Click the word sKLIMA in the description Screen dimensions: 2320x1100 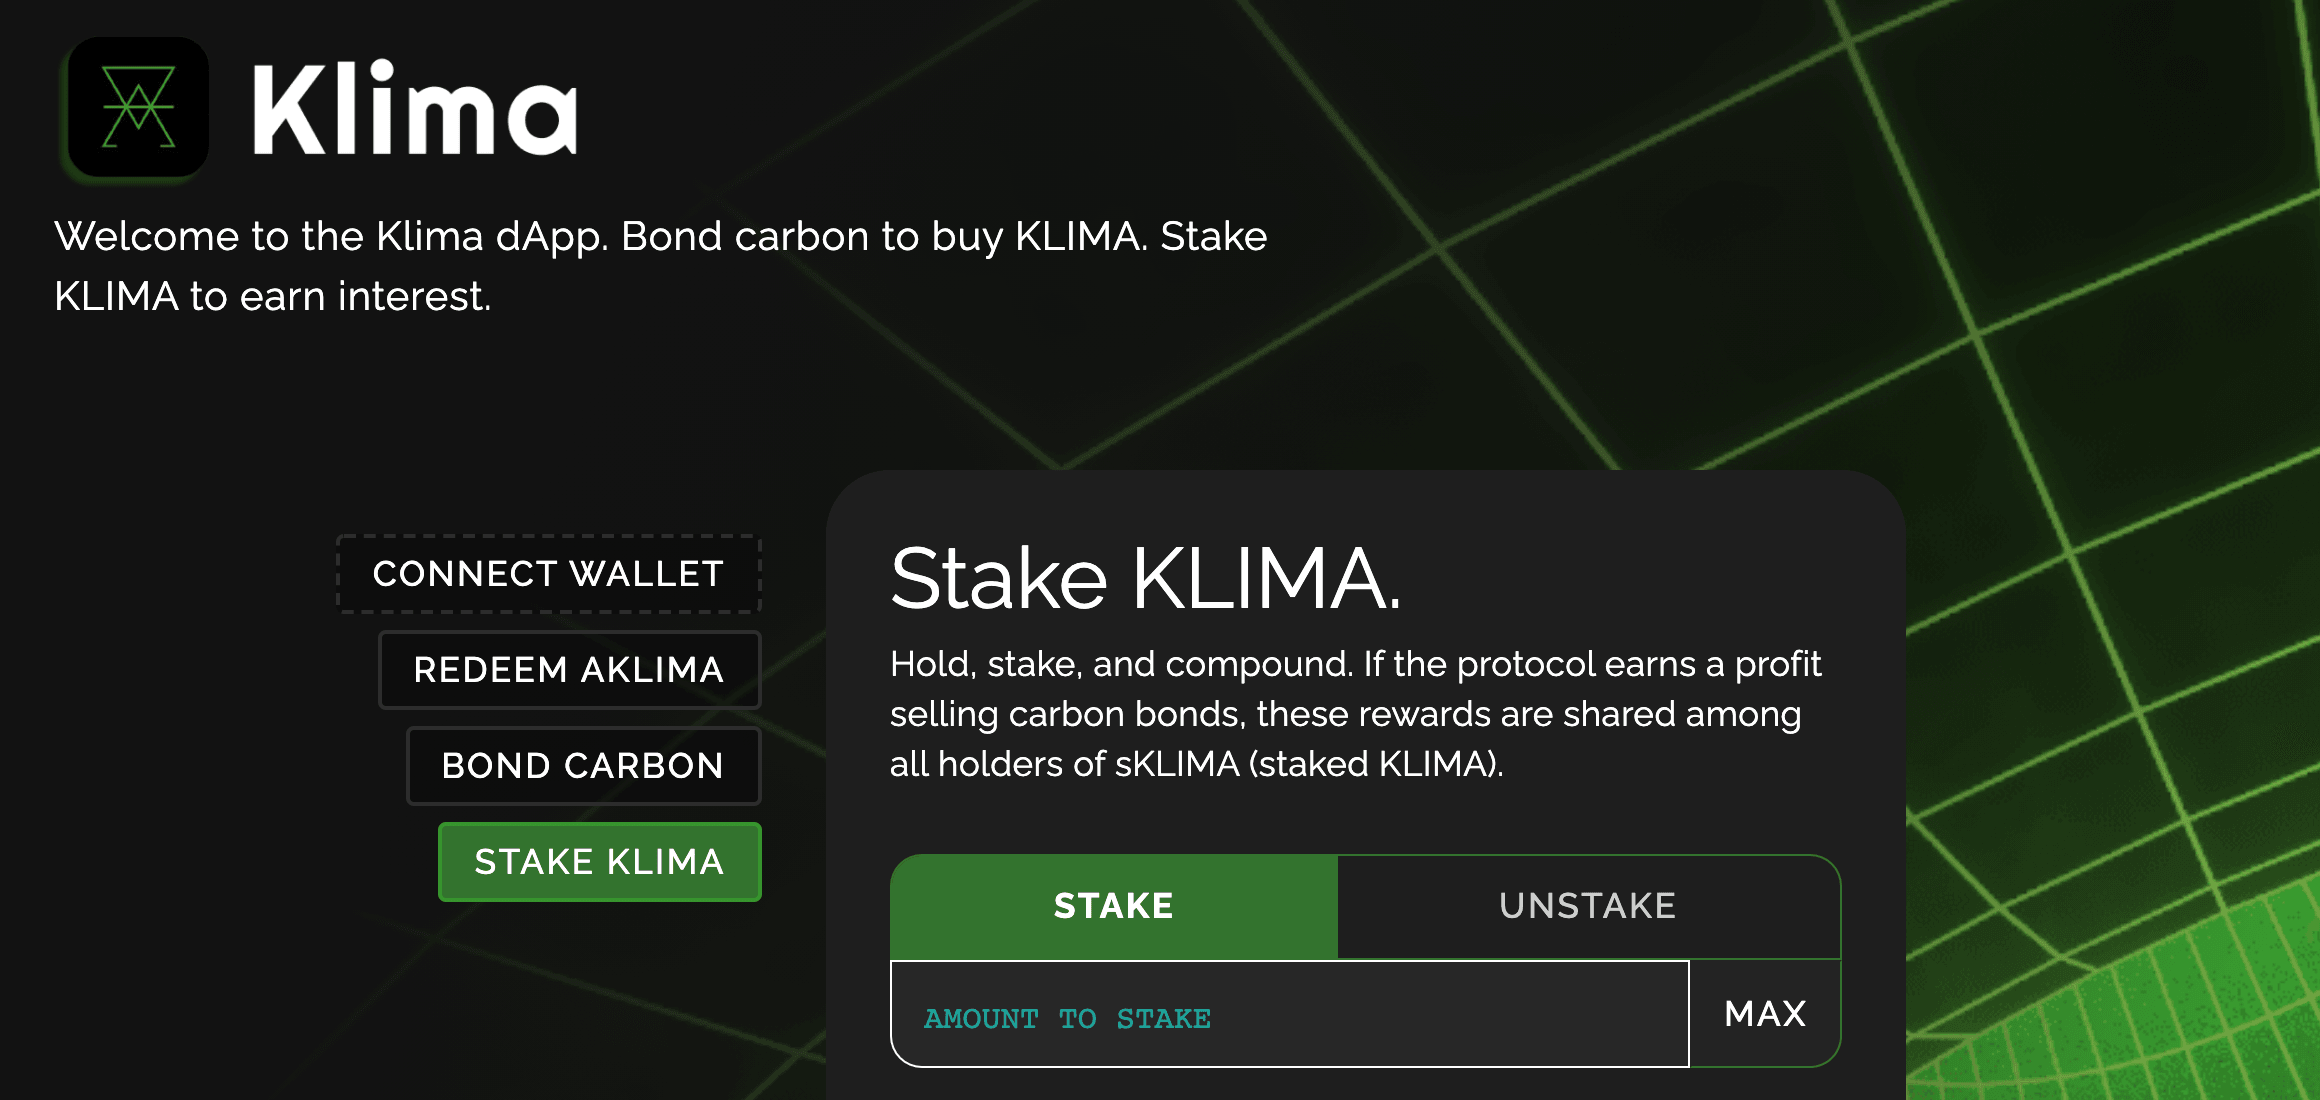[1177, 764]
